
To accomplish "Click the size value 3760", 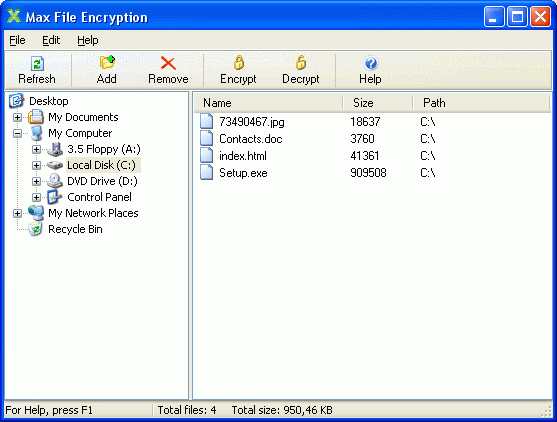I will (362, 139).
